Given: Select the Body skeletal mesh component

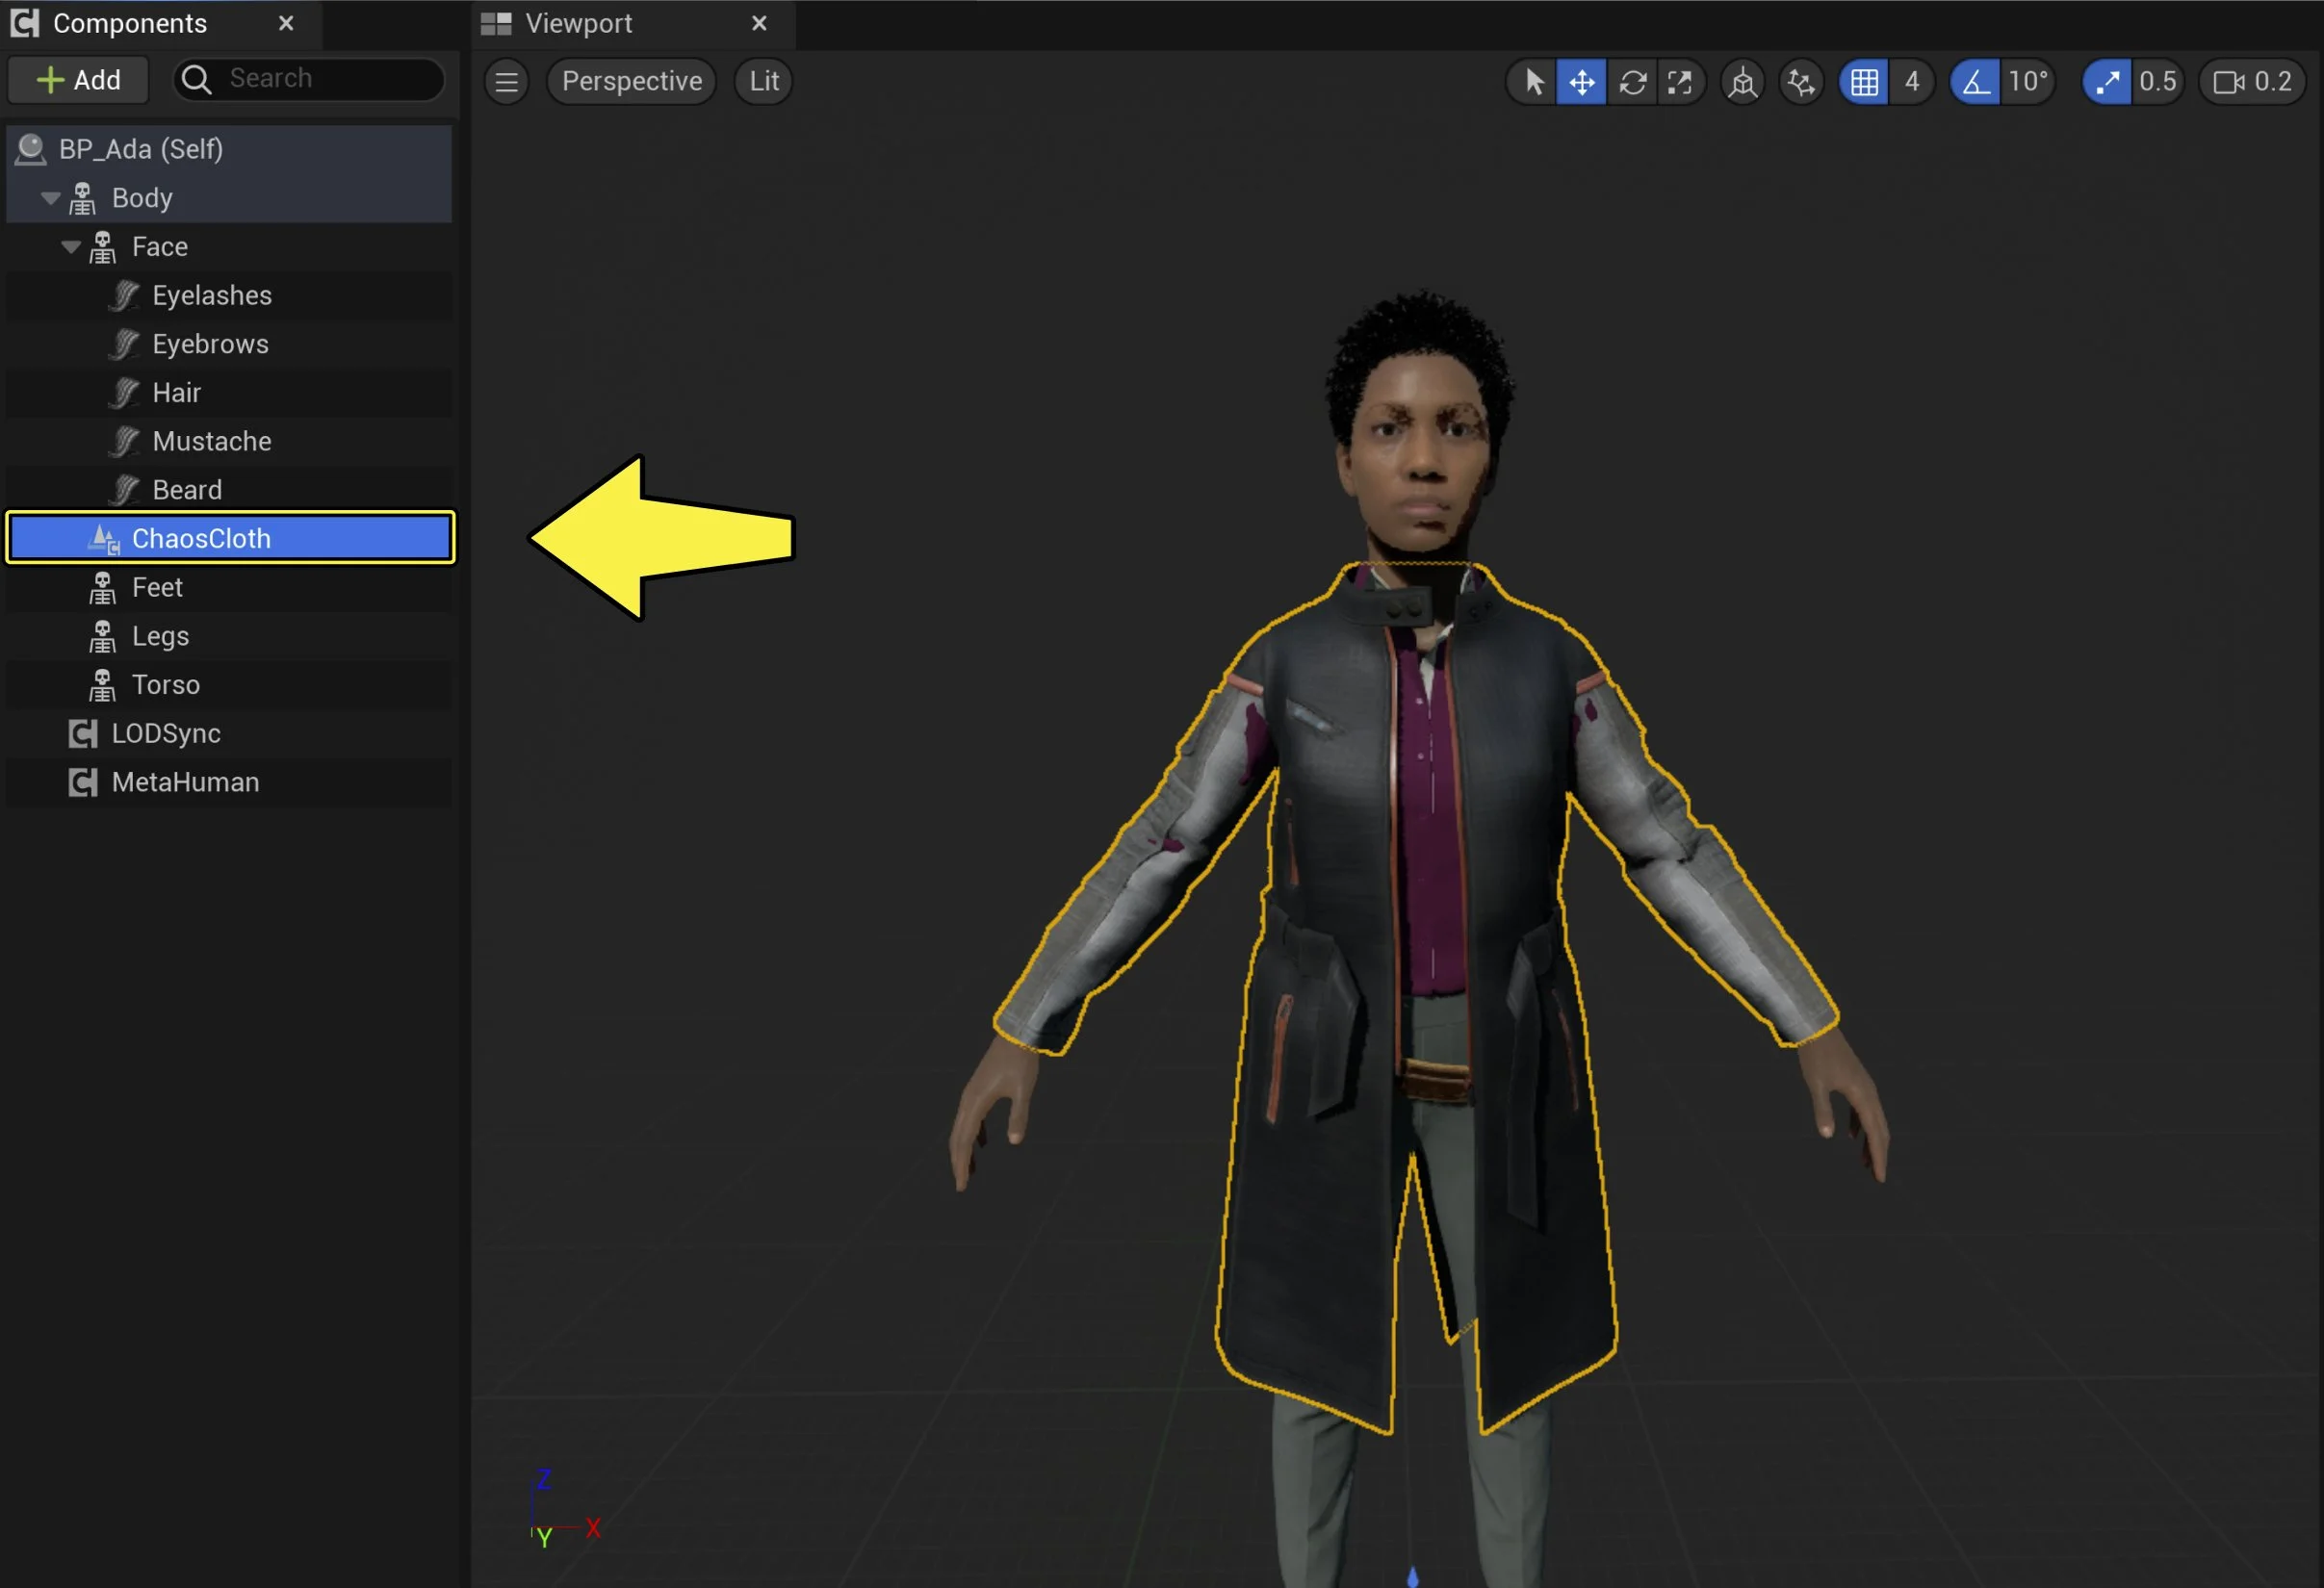Looking at the screenshot, I should coord(229,198).
